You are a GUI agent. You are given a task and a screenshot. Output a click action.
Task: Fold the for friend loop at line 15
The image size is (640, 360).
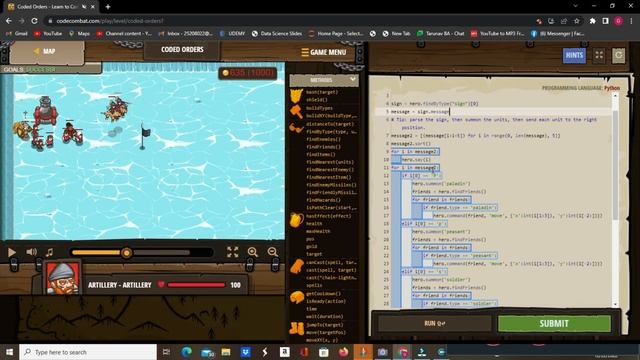pyautogui.click(x=441, y=200)
